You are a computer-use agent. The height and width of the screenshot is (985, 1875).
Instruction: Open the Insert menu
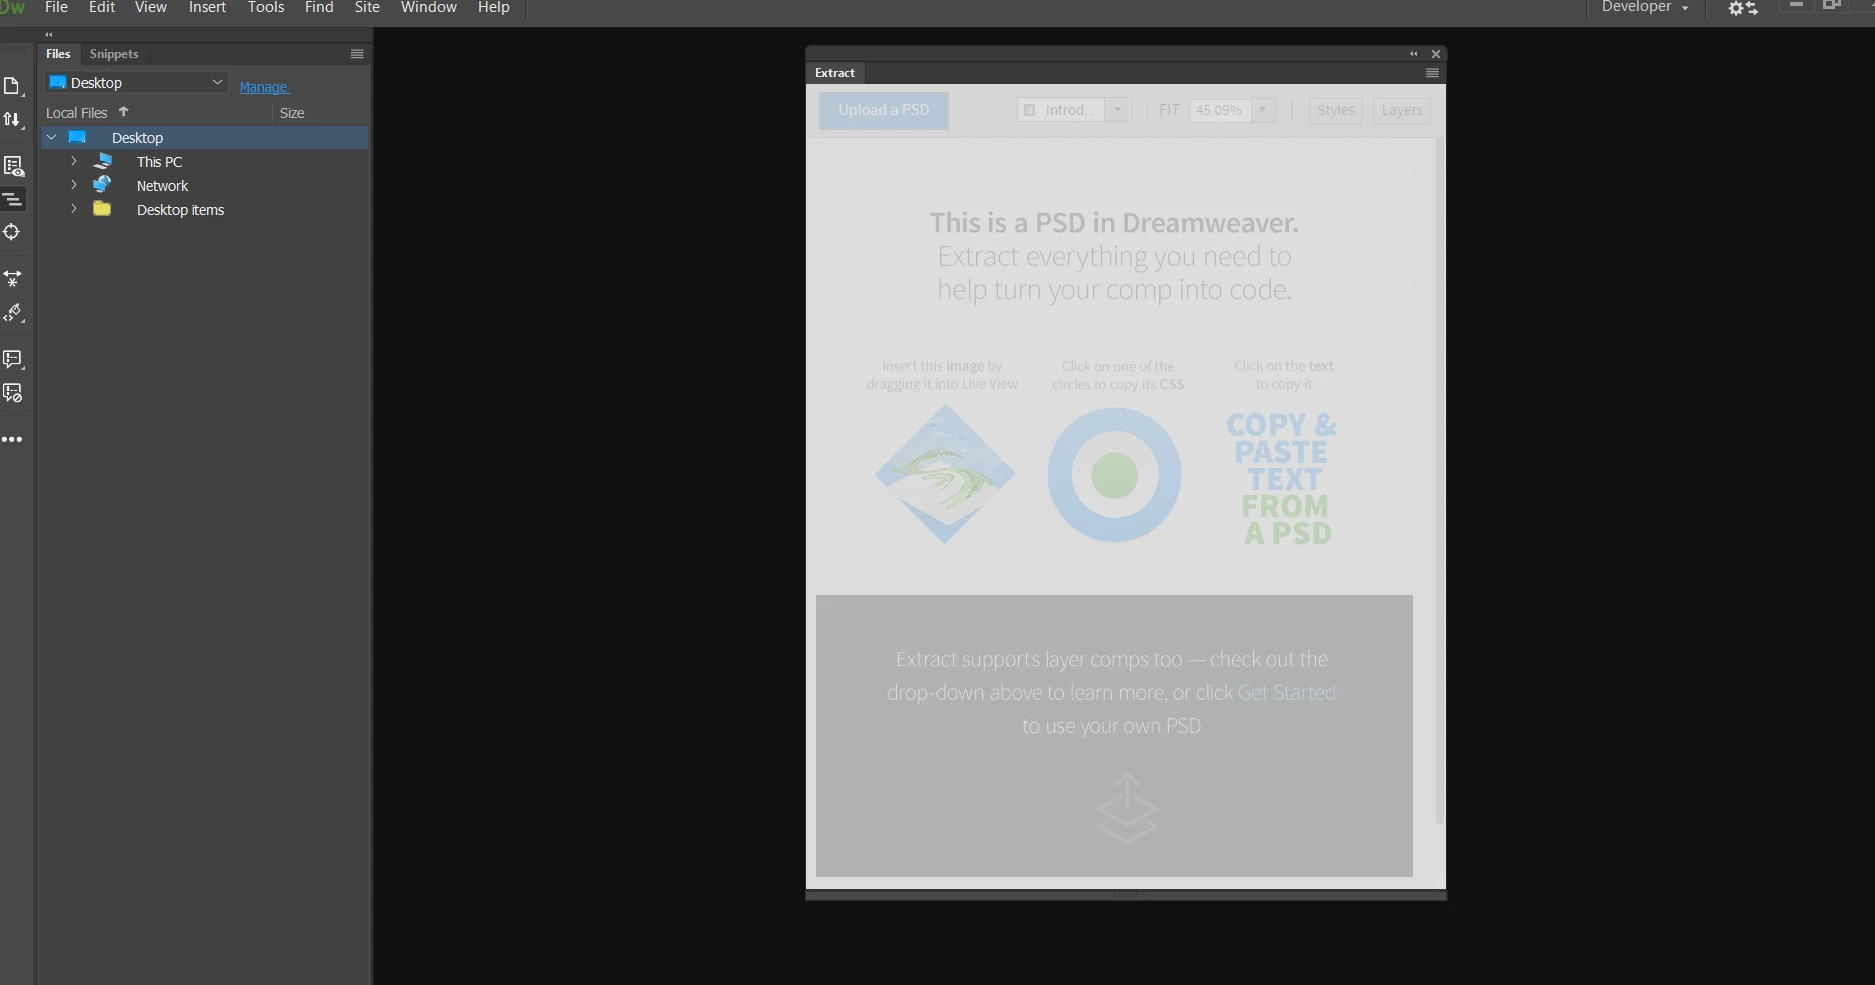[x=207, y=8]
